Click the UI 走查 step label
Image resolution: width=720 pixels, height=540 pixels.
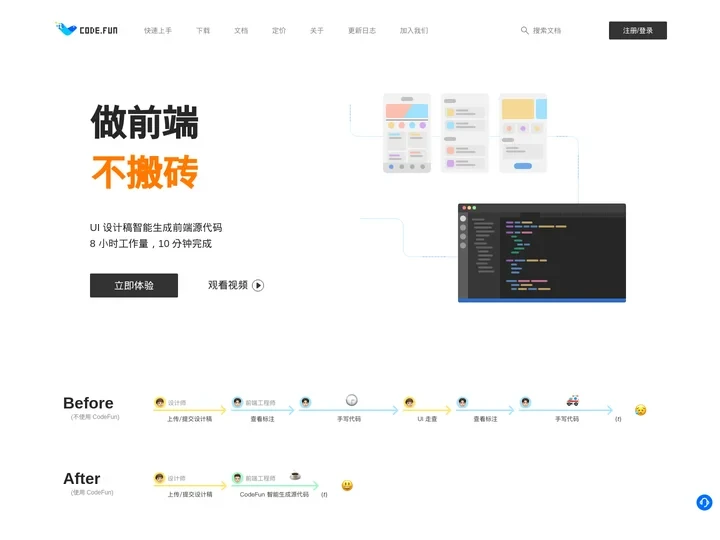coord(427,419)
